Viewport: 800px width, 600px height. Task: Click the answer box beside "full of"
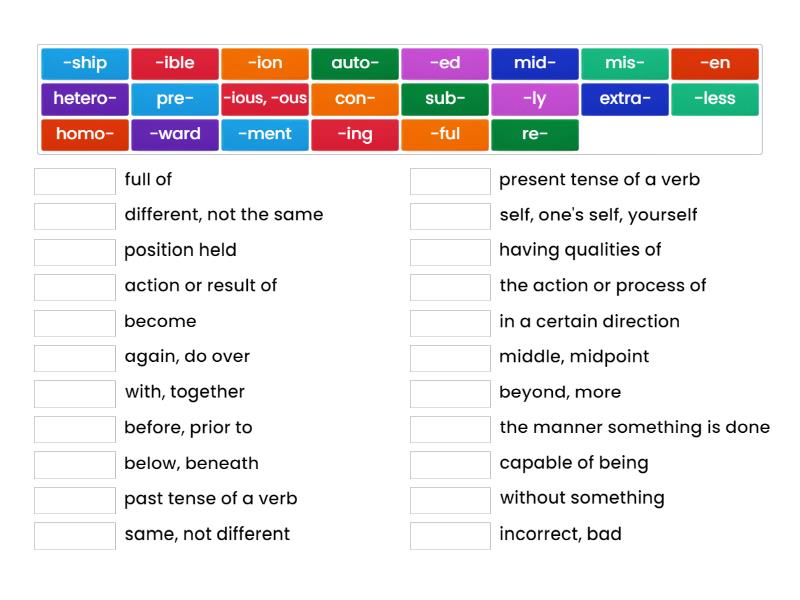[x=74, y=181]
